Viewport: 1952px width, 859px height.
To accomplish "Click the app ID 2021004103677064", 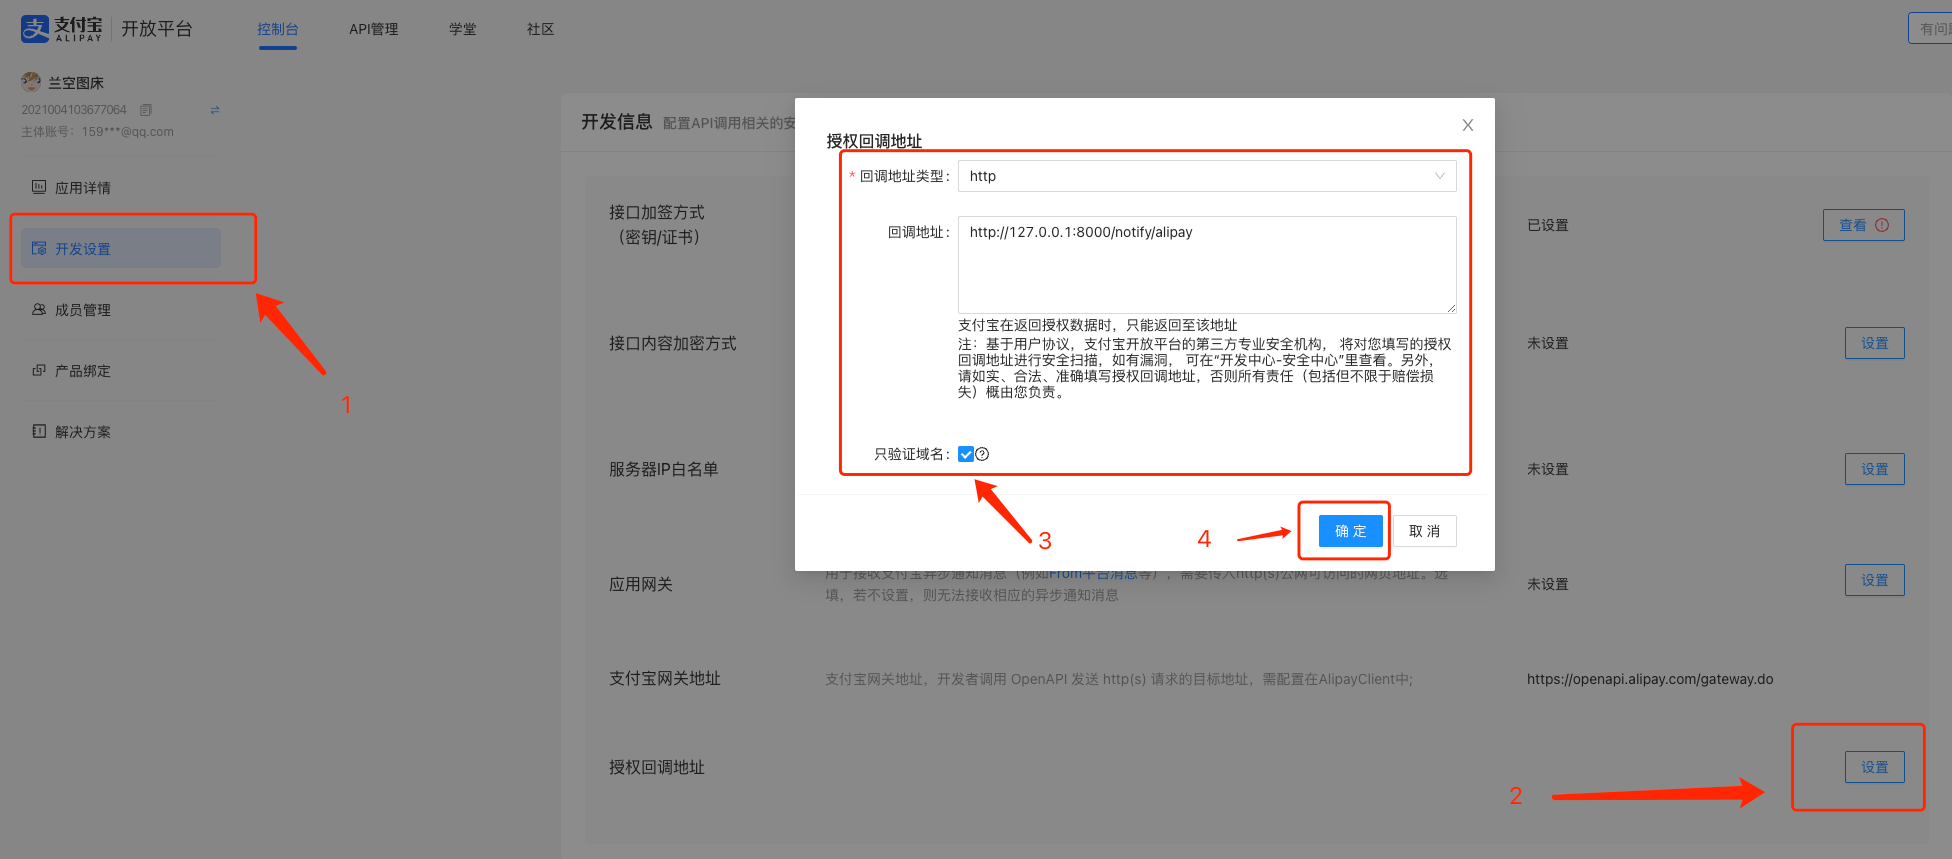I will pyautogui.click(x=74, y=110).
